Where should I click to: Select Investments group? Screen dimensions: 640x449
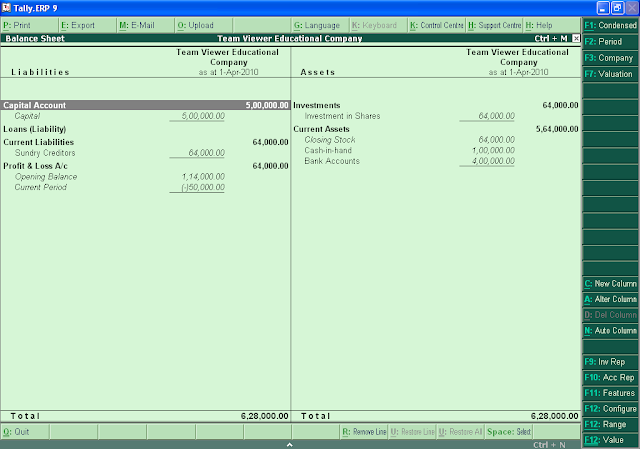pyautogui.click(x=317, y=105)
